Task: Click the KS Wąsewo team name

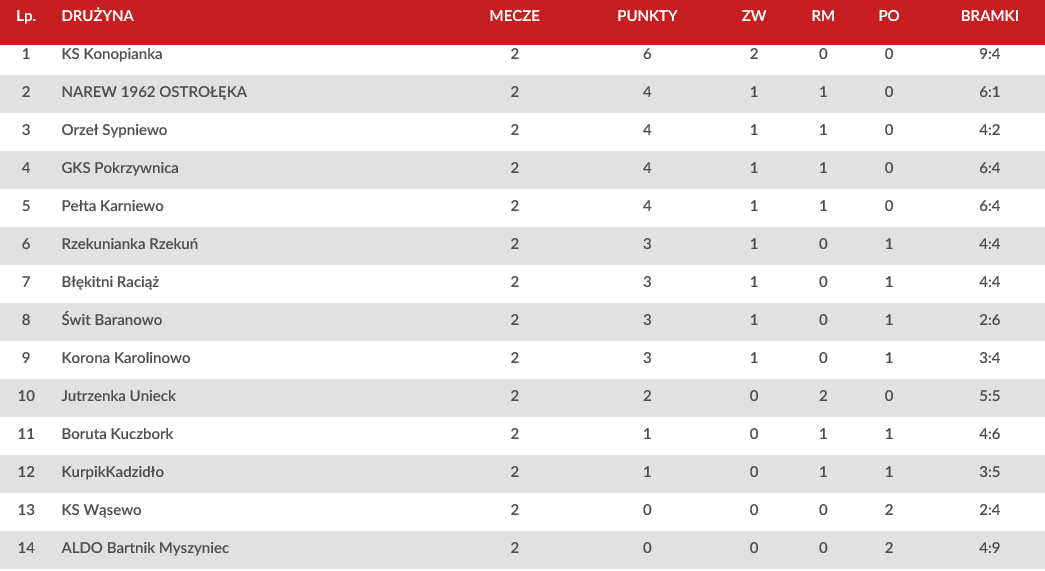Action: pyautogui.click(x=101, y=510)
